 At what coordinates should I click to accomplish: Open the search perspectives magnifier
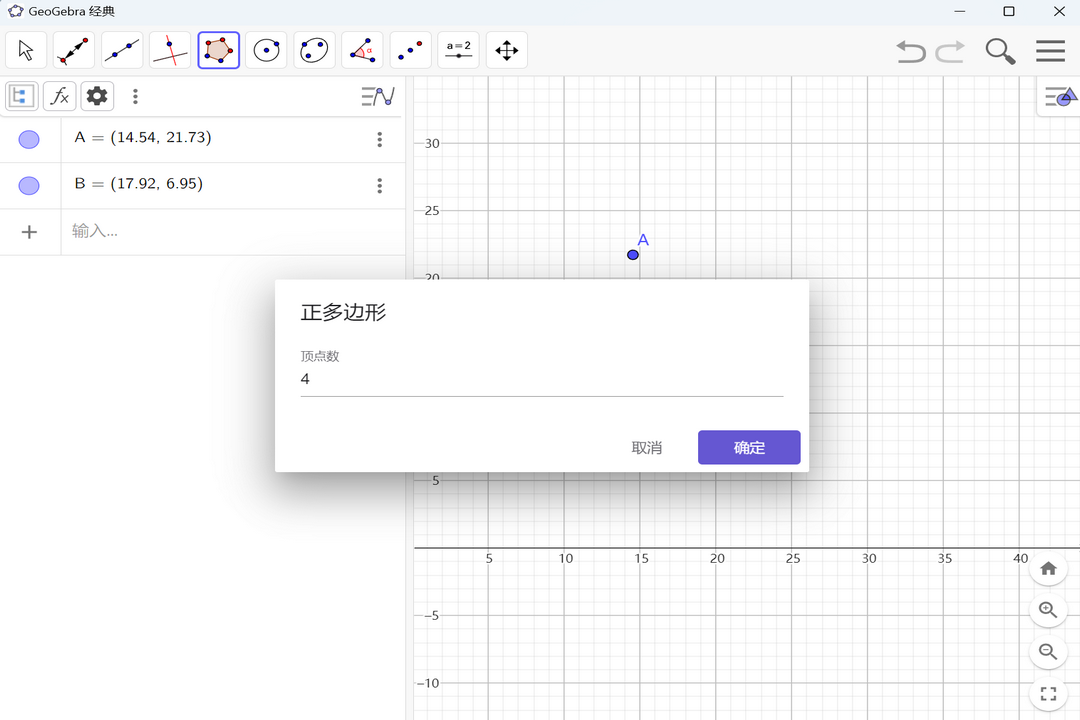[x=999, y=50]
